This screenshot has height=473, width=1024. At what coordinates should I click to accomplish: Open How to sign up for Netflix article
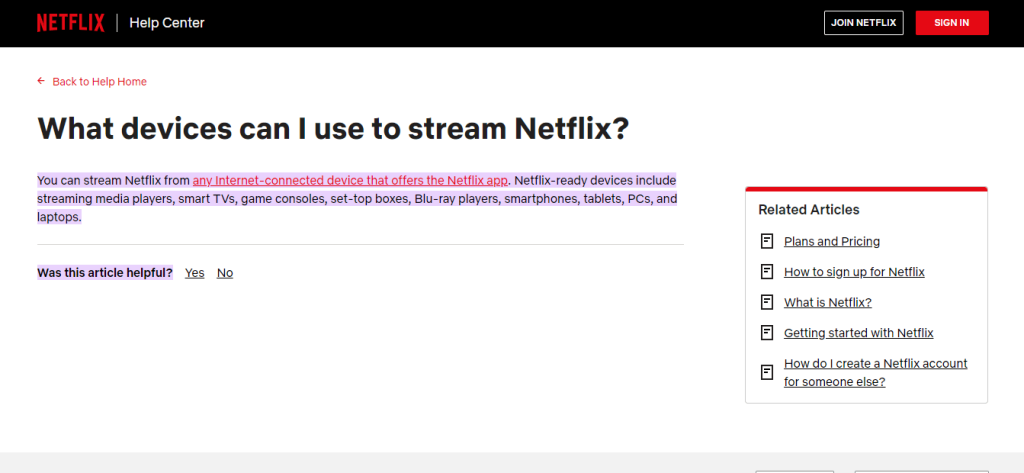click(x=854, y=272)
